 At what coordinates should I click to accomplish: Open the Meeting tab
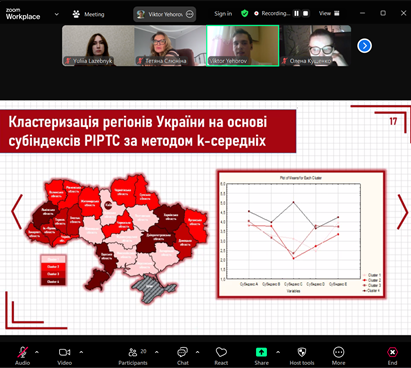pos(89,14)
